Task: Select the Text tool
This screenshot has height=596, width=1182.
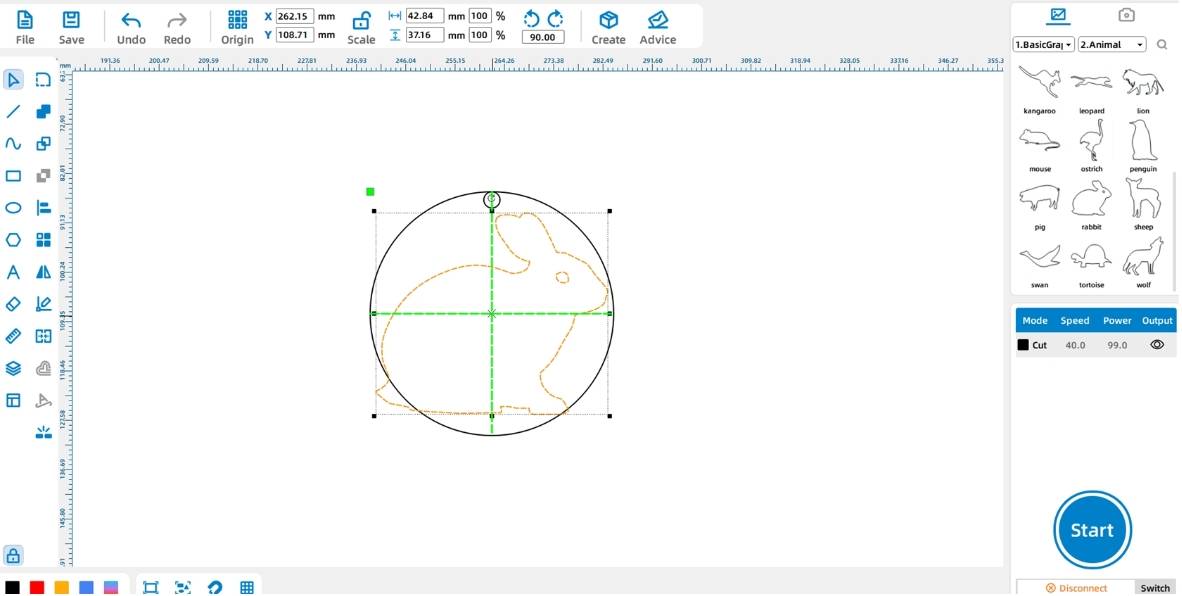Action: (14, 272)
